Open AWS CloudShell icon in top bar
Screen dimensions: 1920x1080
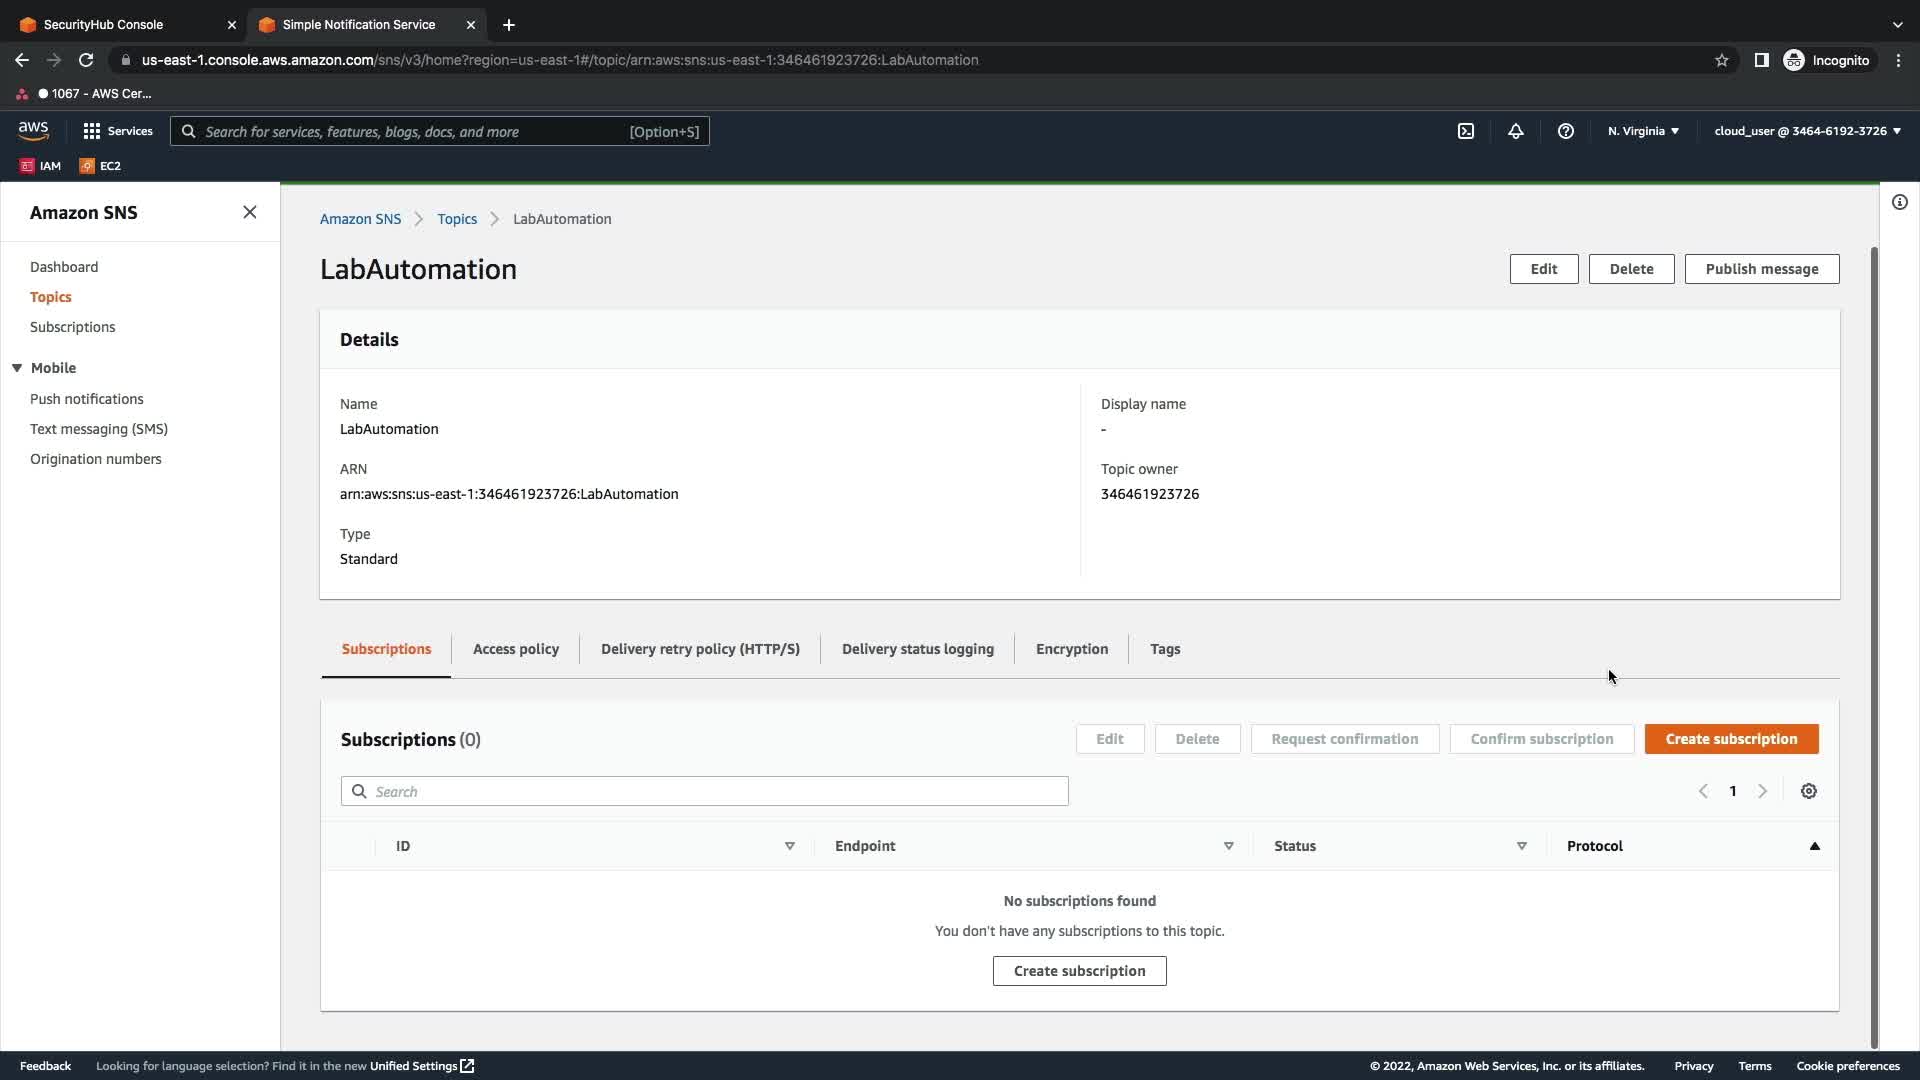coord(1465,131)
